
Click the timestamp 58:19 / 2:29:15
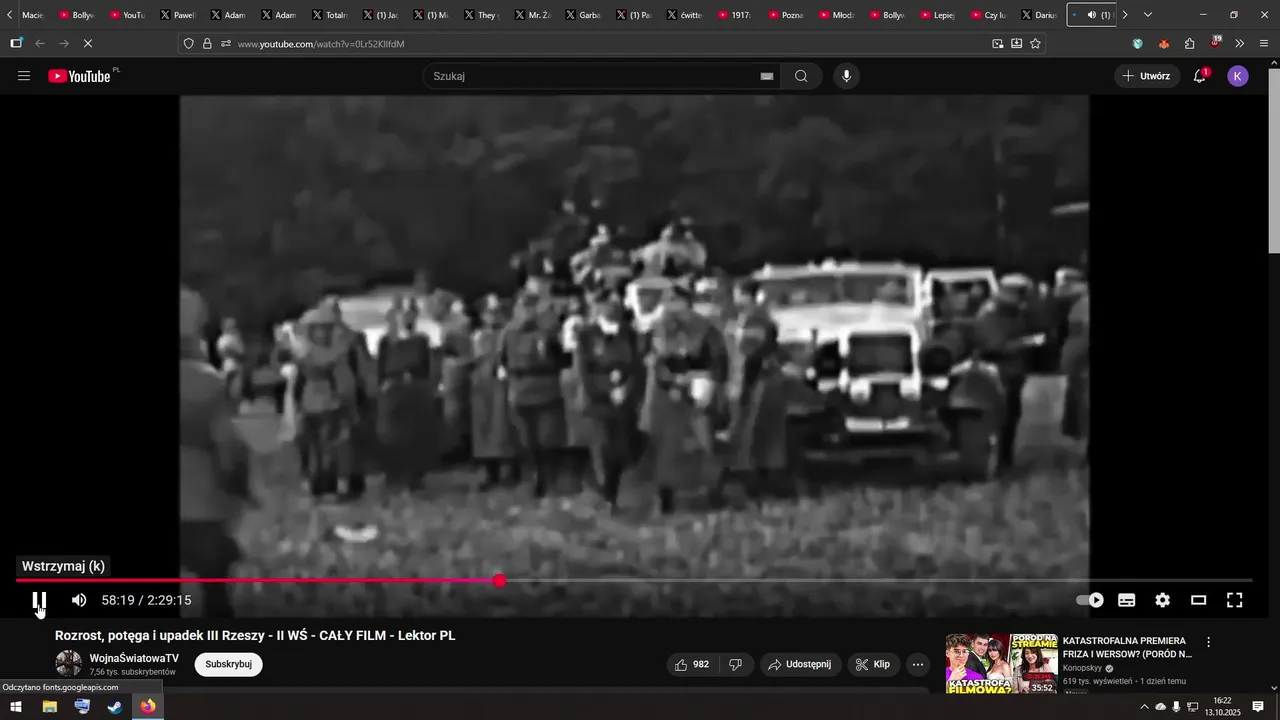pyautogui.click(x=146, y=600)
